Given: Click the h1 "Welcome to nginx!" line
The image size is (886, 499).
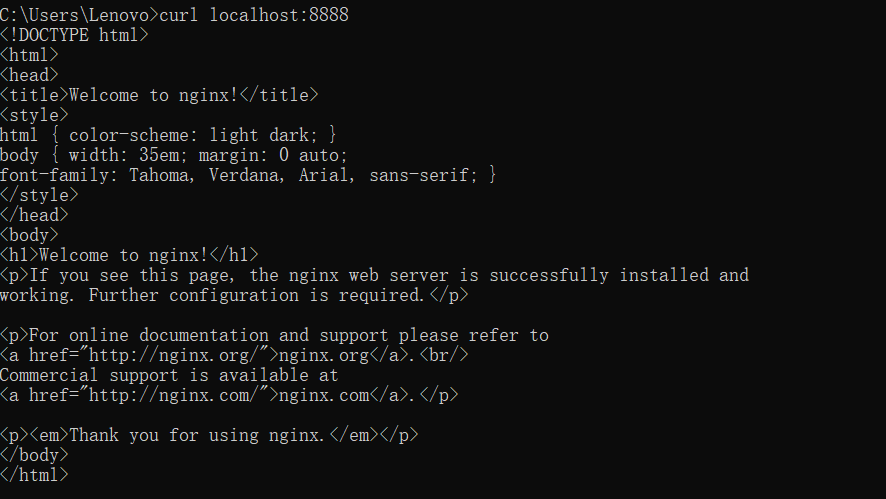Looking at the screenshot, I should tap(129, 255).
